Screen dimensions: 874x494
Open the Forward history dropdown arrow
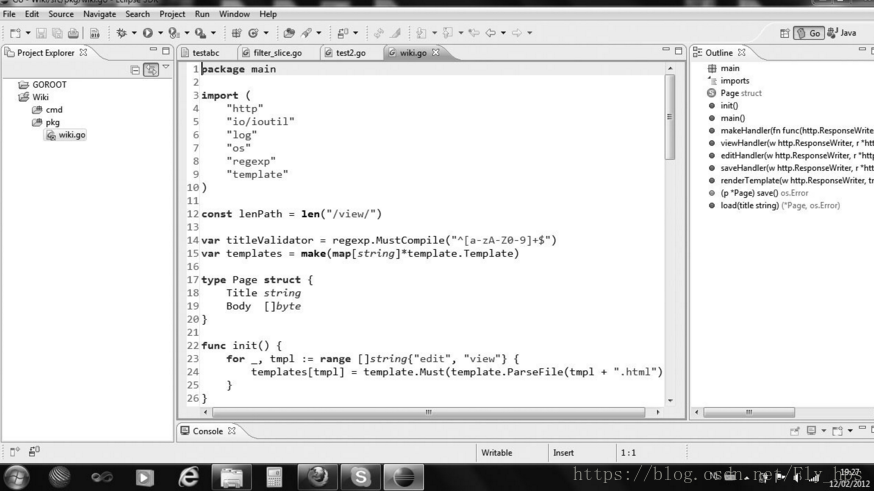530,33
